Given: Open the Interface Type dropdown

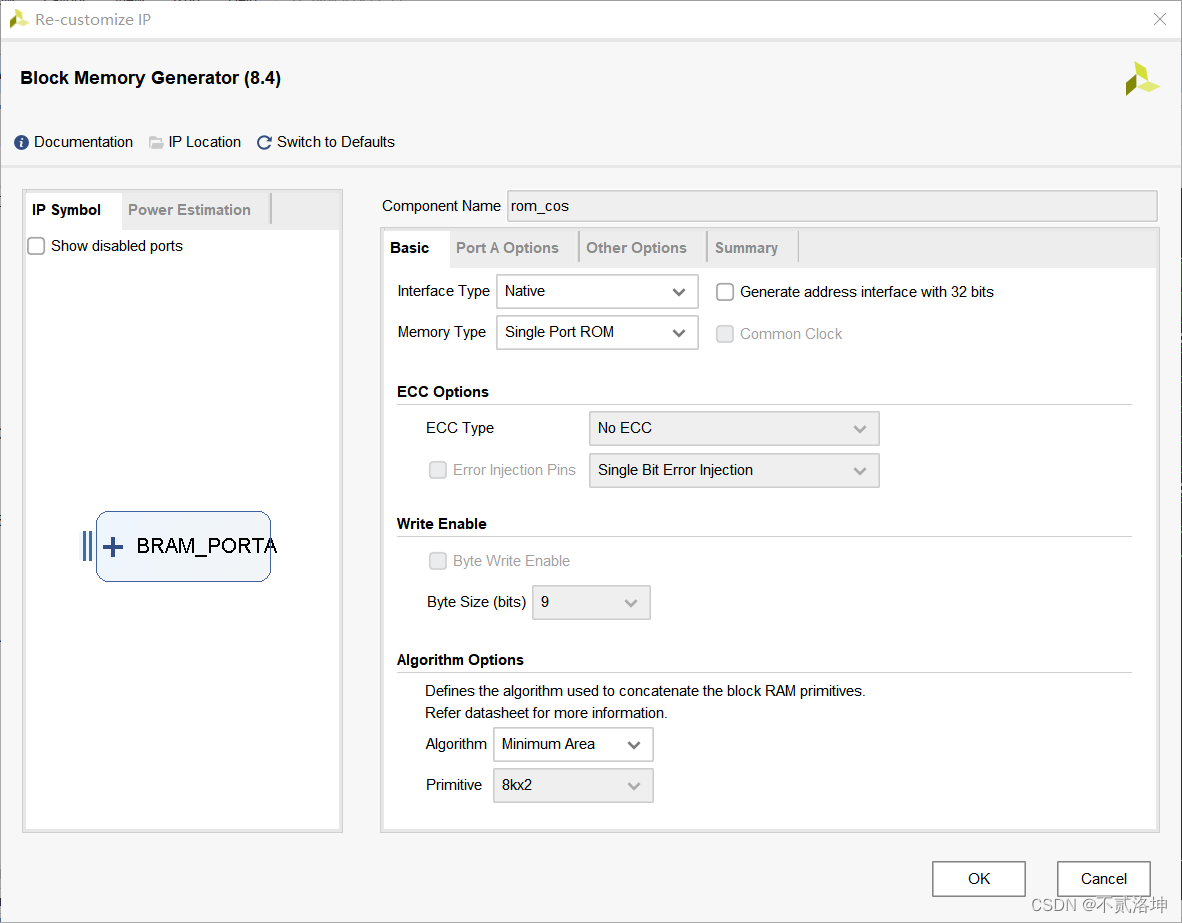Looking at the screenshot, I should 597,291.
